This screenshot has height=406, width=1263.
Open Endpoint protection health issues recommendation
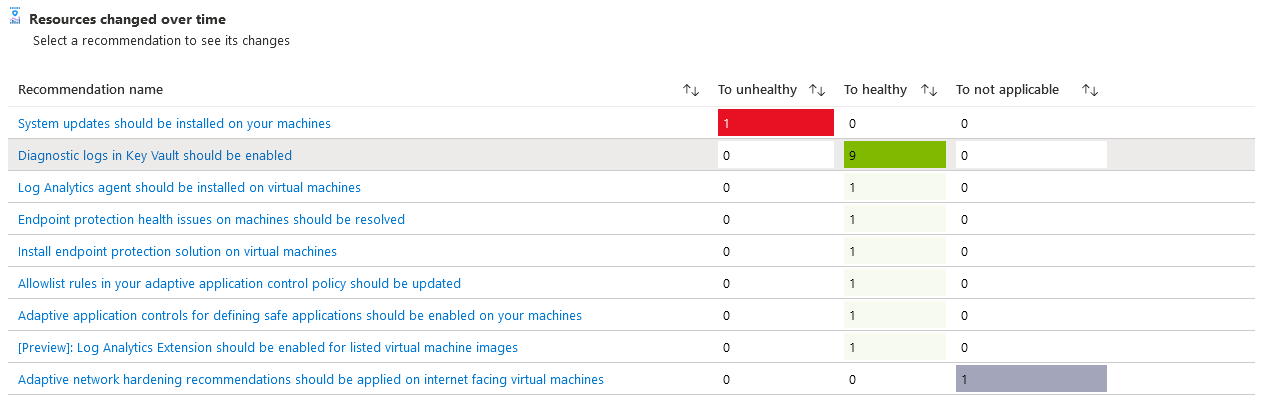coord(211,220)
